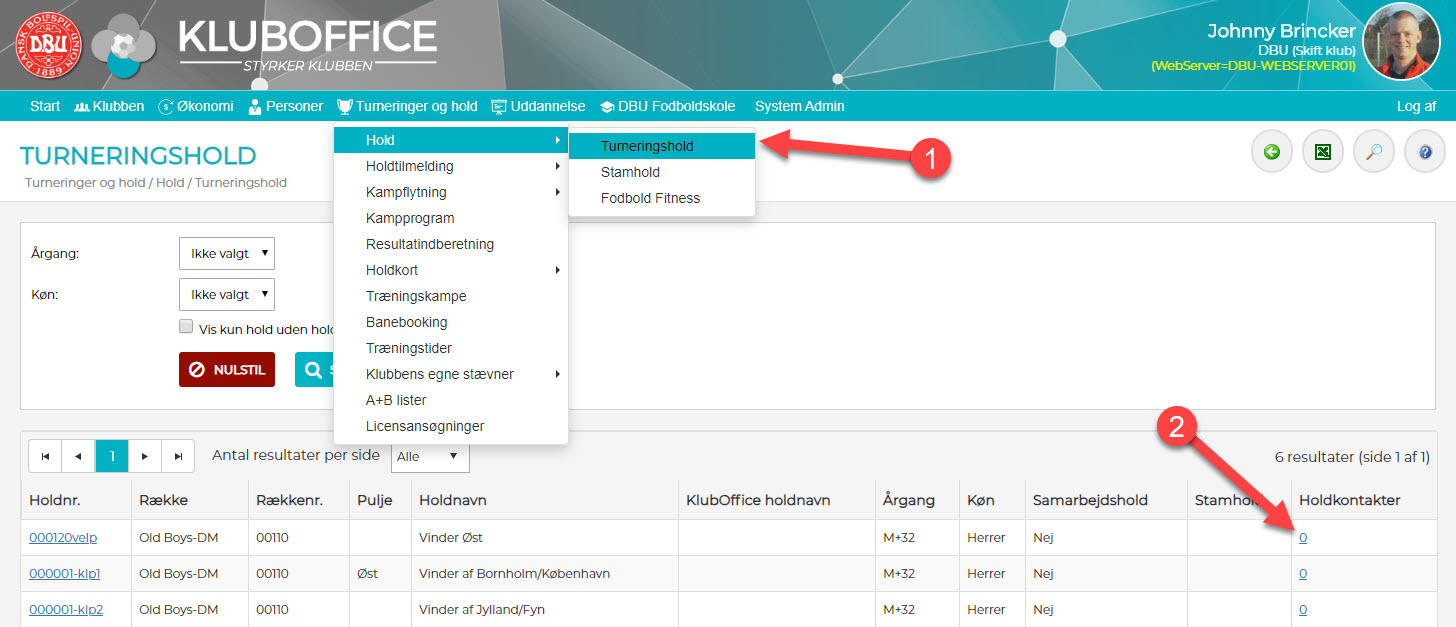1456x627 pixels.
Task: Click the DBU red circular logo
Action: click(50, 45)
